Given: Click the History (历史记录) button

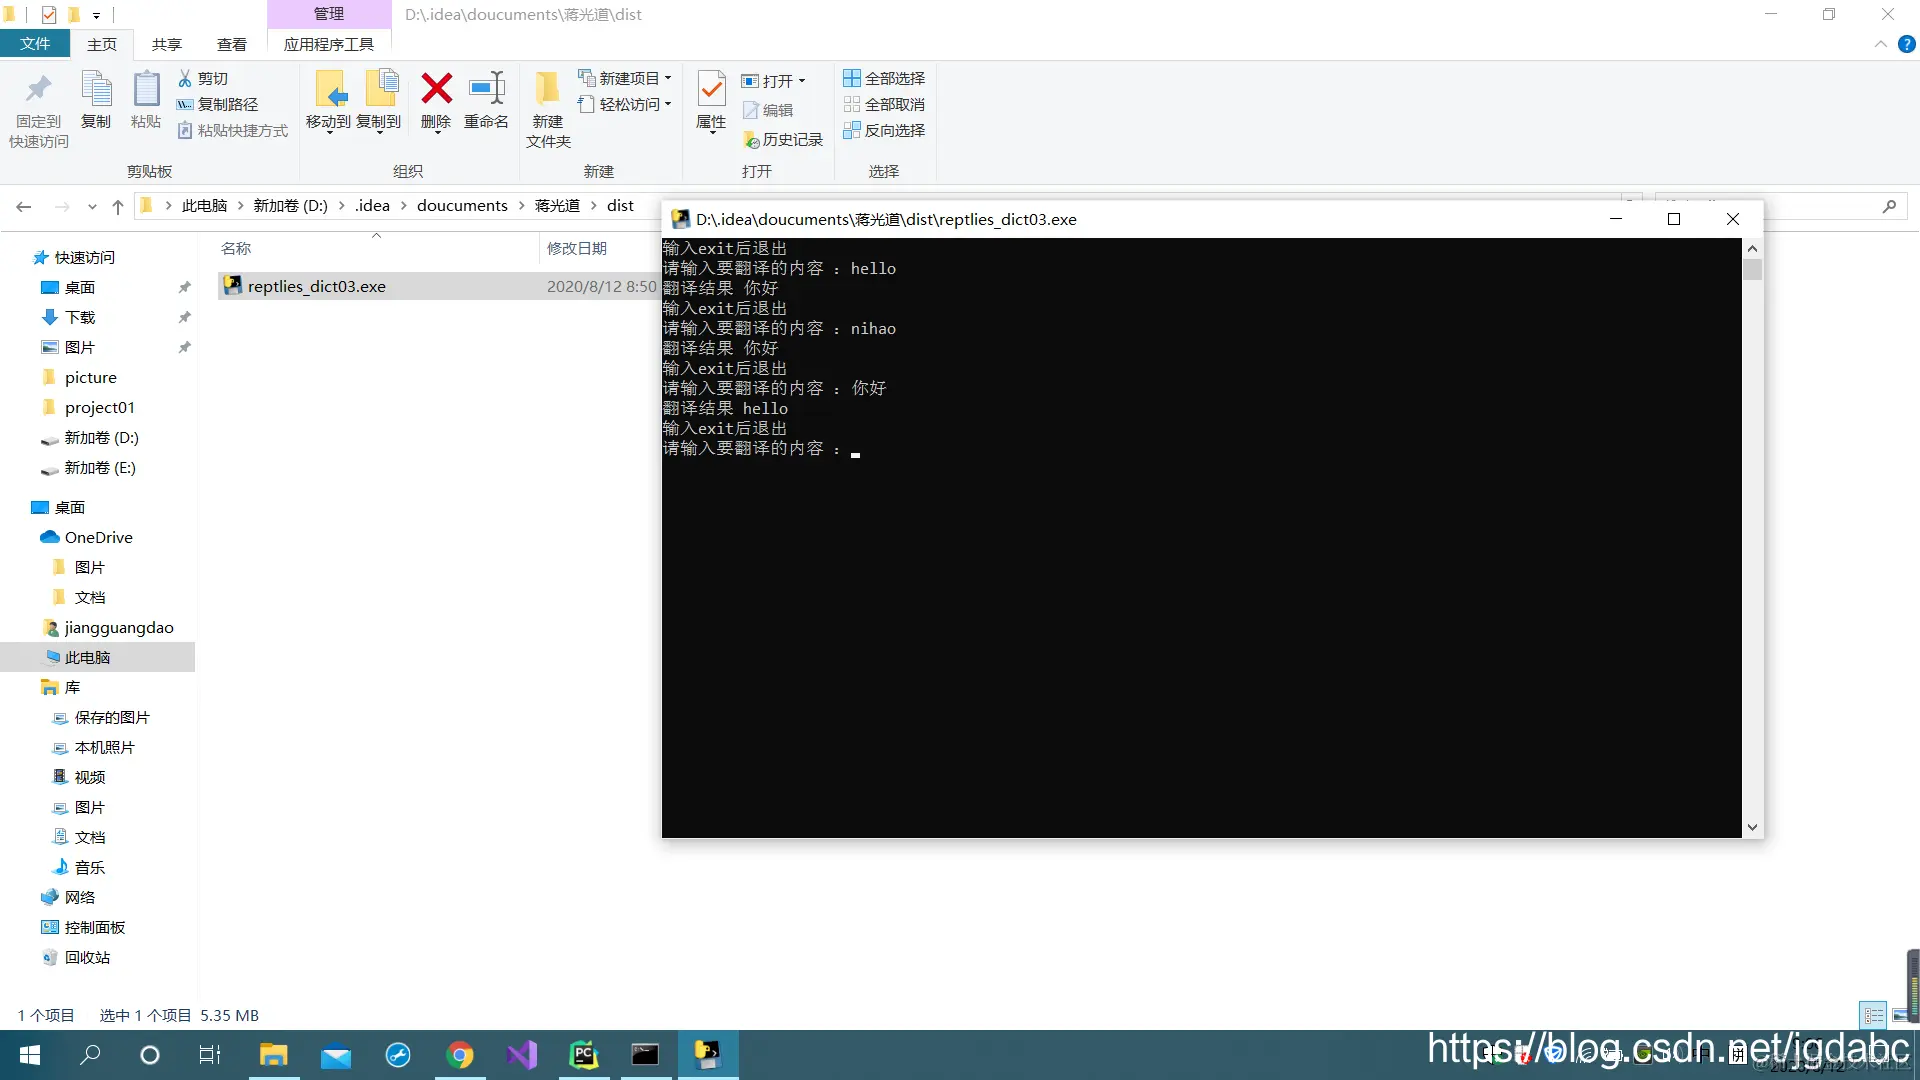Looking at the screenshot, I should pyautogui.click(x=783, y=140).
